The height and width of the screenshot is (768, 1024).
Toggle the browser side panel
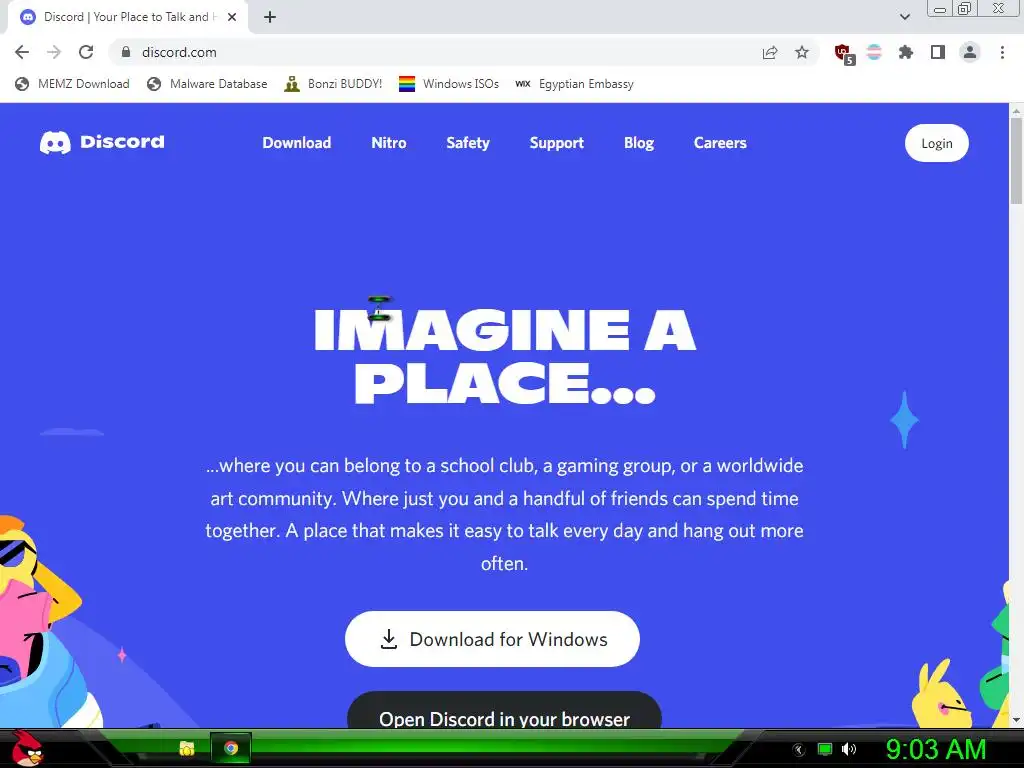938,52
